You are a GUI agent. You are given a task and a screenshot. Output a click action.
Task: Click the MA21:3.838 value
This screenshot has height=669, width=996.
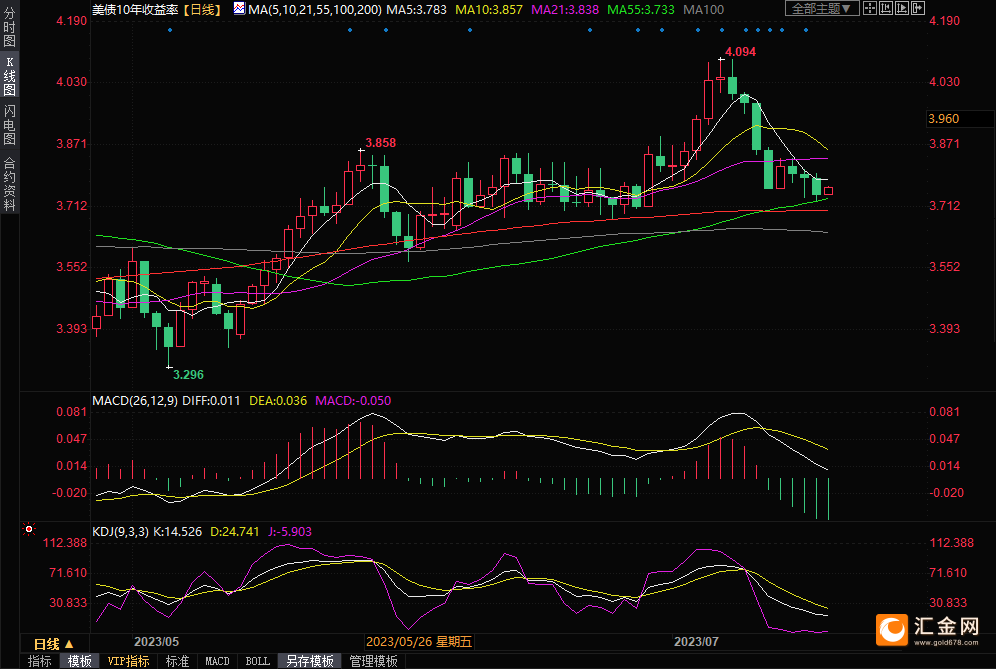[x=565, y=10]
